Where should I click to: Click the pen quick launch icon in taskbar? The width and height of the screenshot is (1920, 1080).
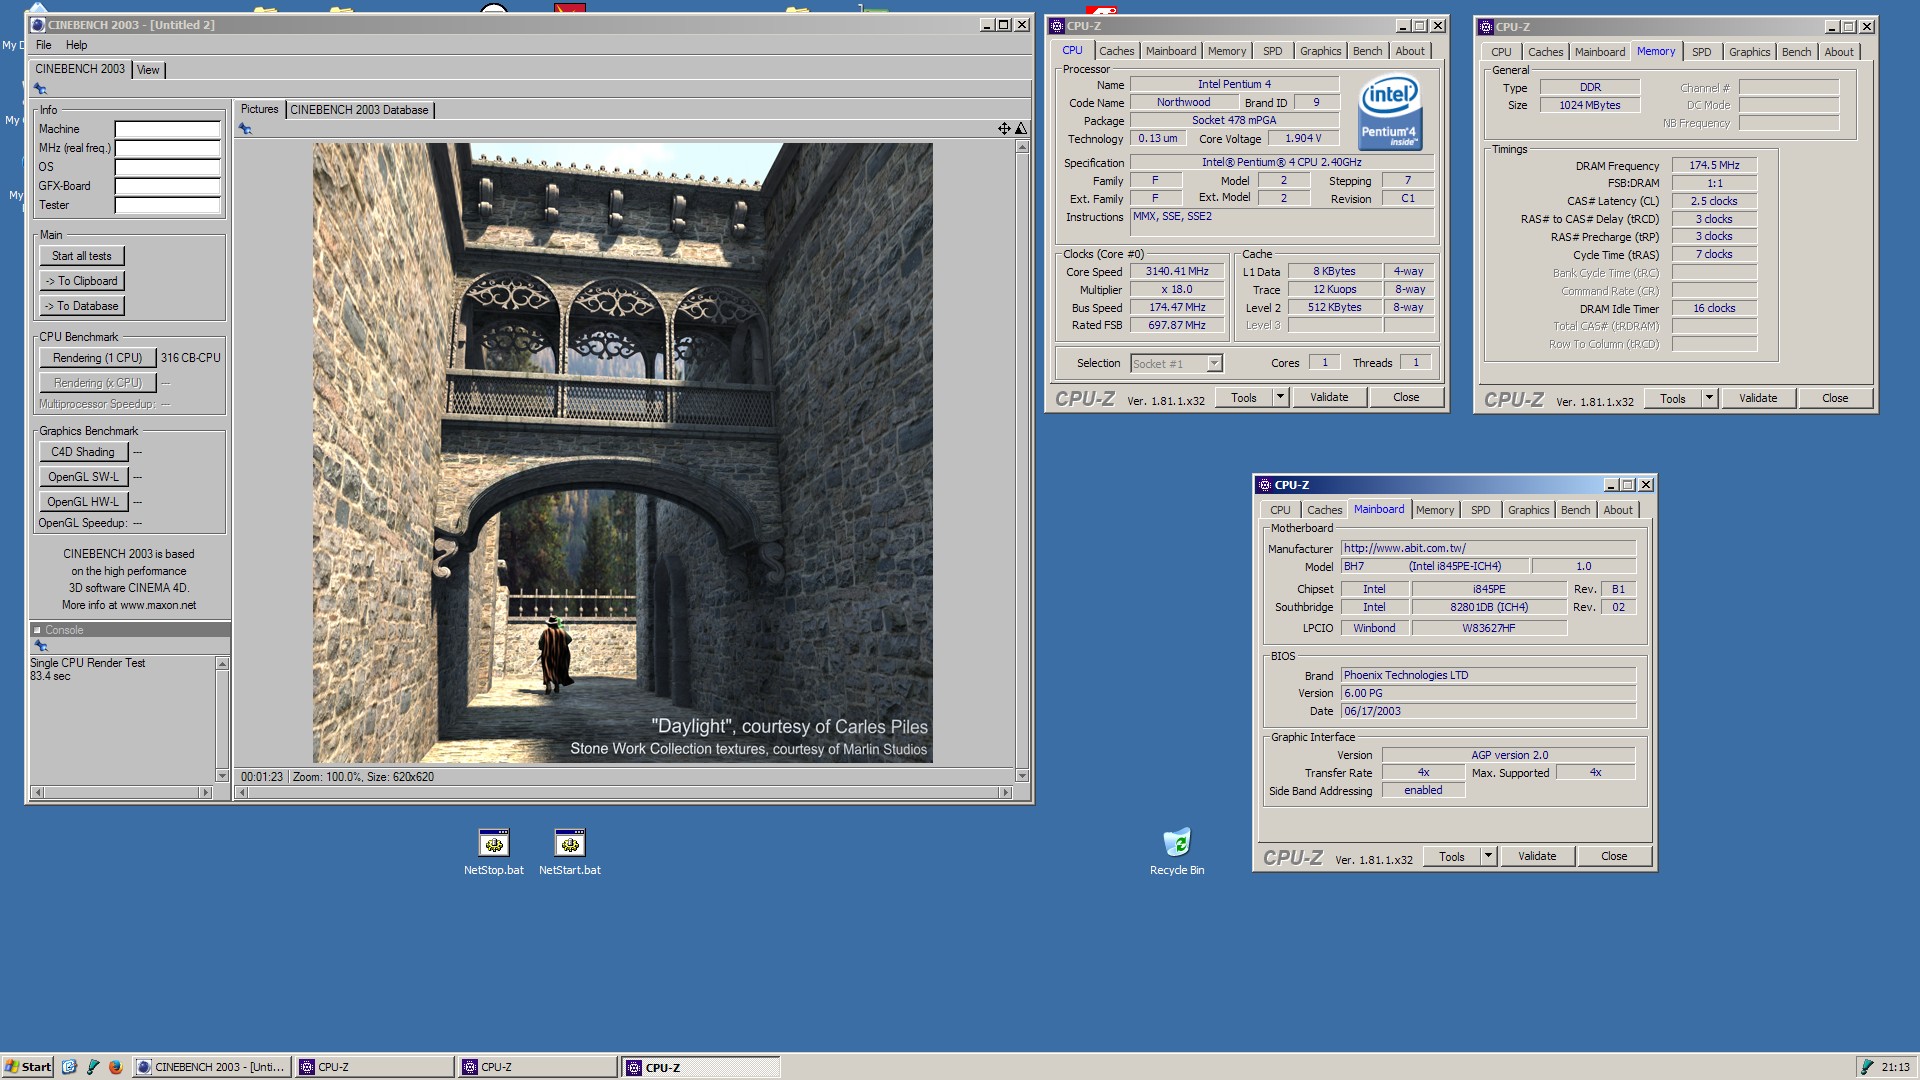92,1067
